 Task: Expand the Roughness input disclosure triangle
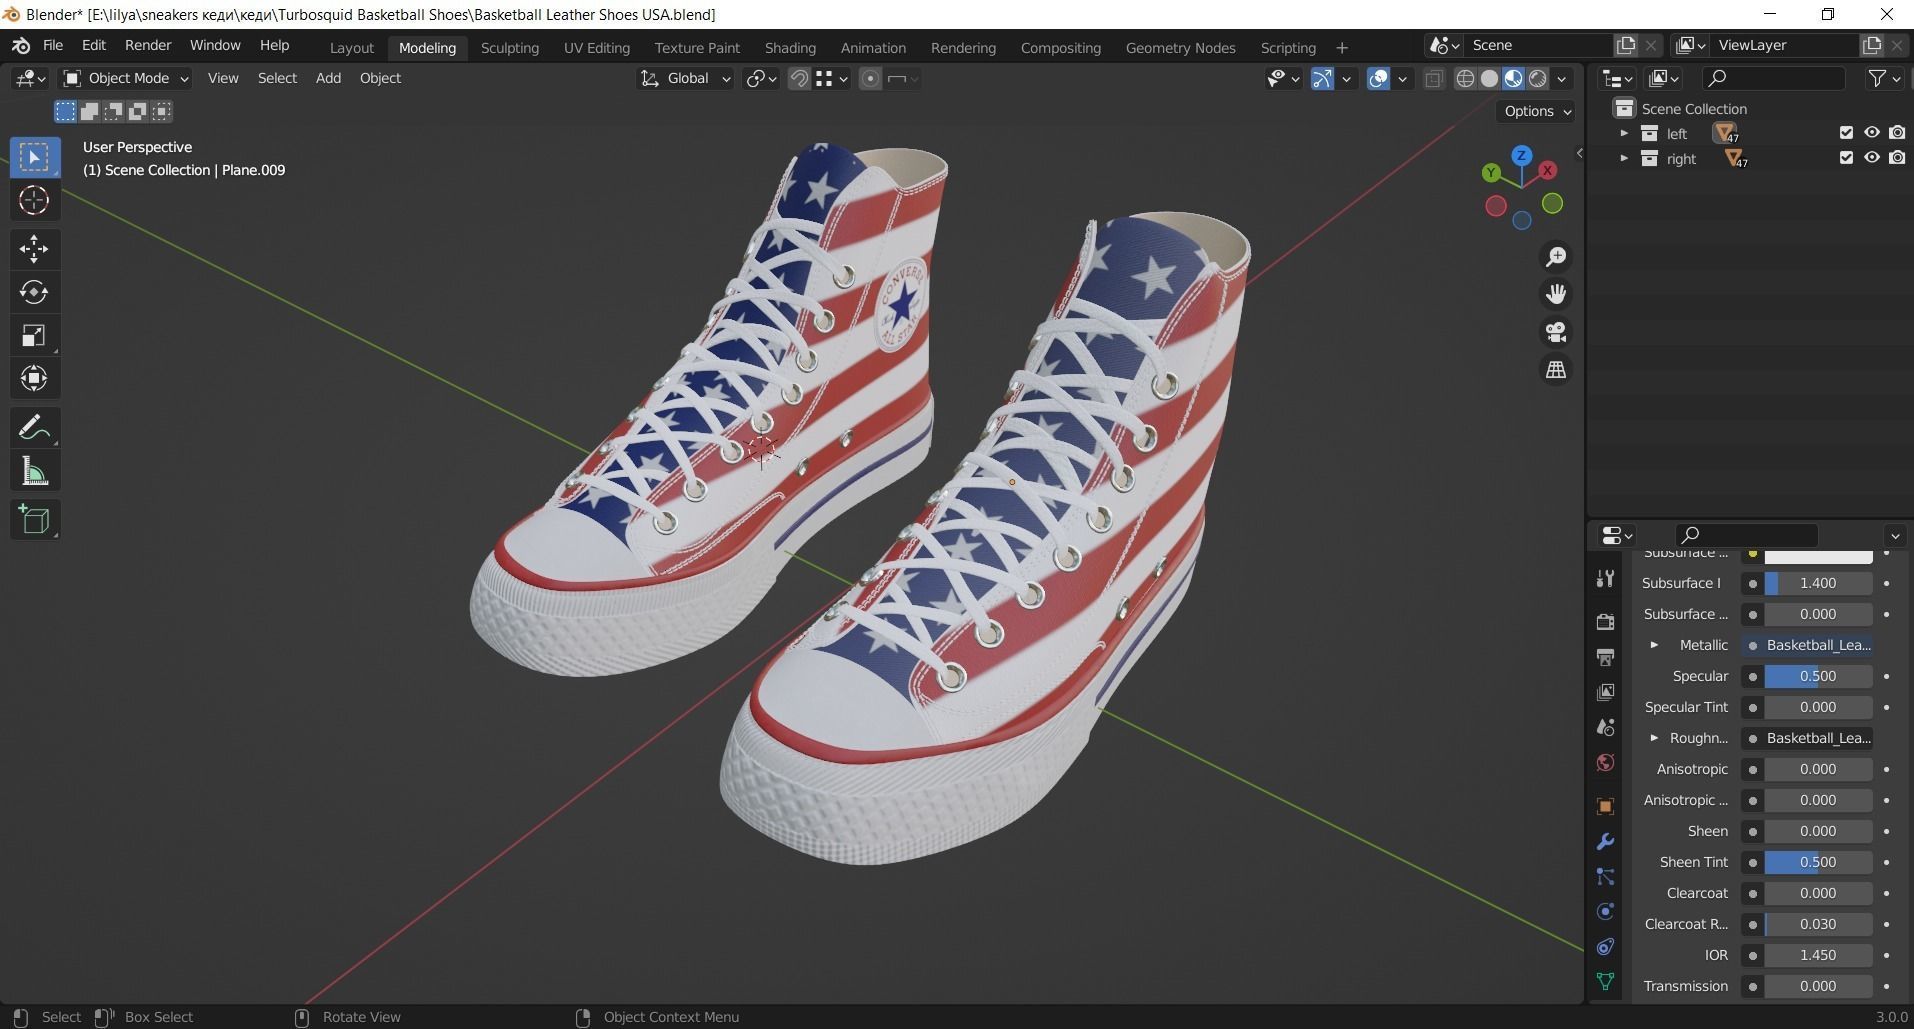(x=1654, y=738)
